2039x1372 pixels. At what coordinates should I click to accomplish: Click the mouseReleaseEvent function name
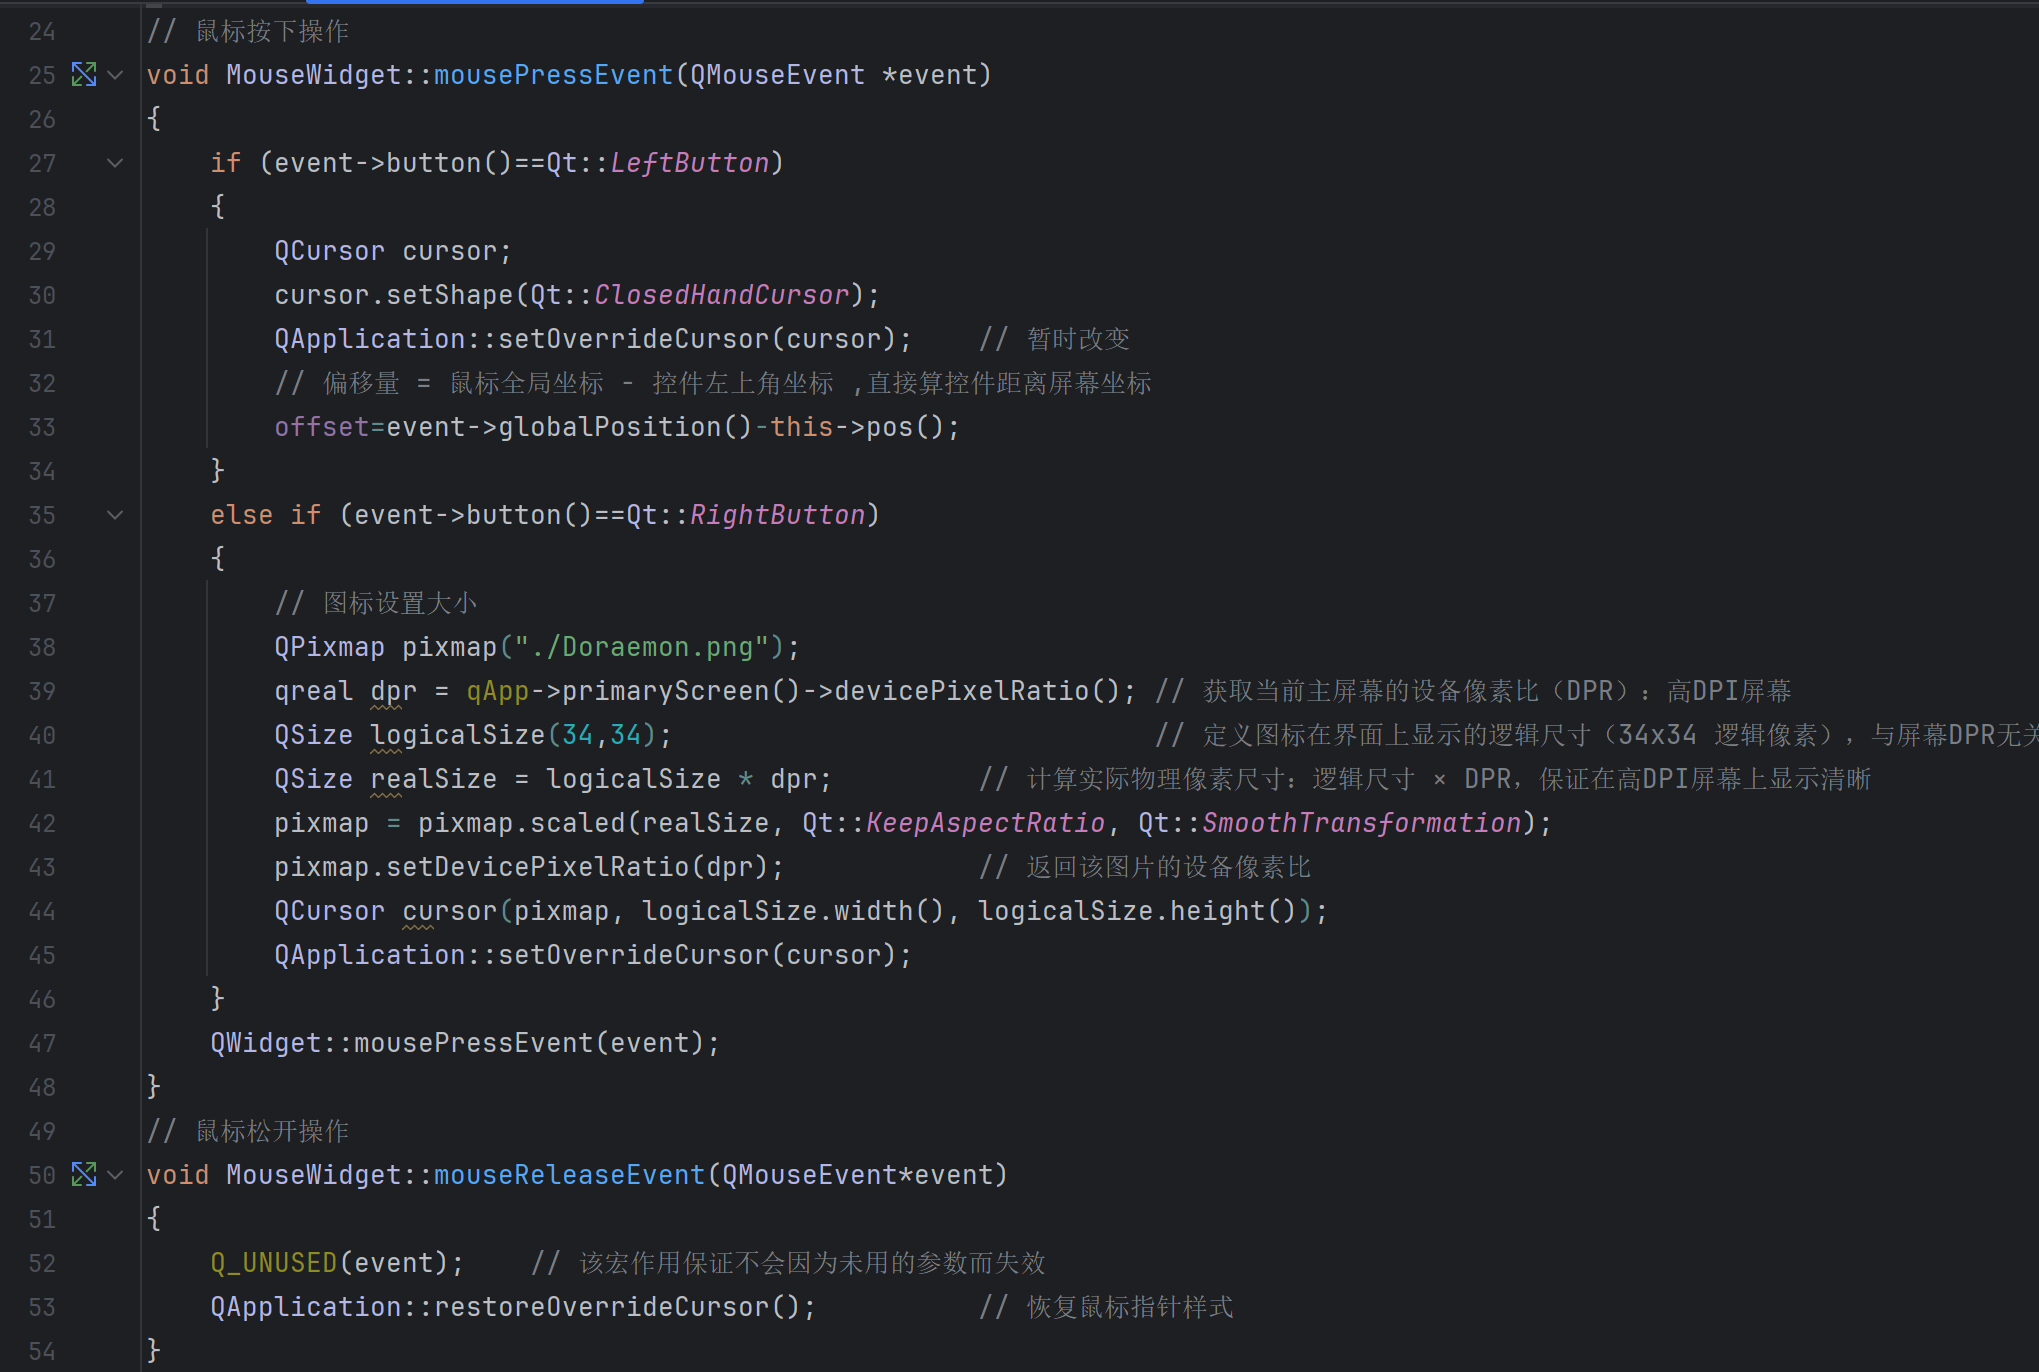point(569,1175)
